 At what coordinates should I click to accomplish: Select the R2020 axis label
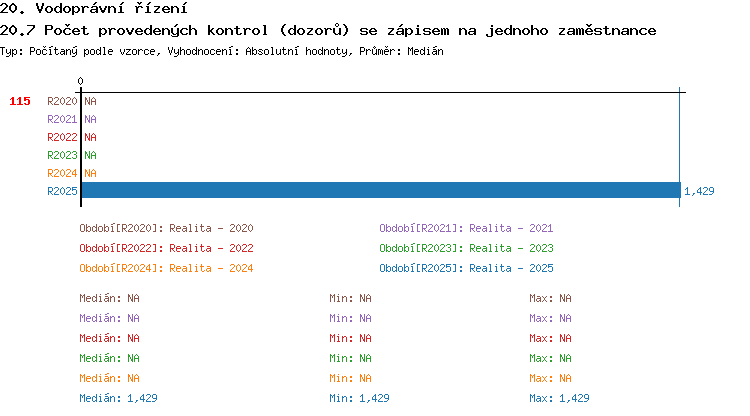point(62,101)
